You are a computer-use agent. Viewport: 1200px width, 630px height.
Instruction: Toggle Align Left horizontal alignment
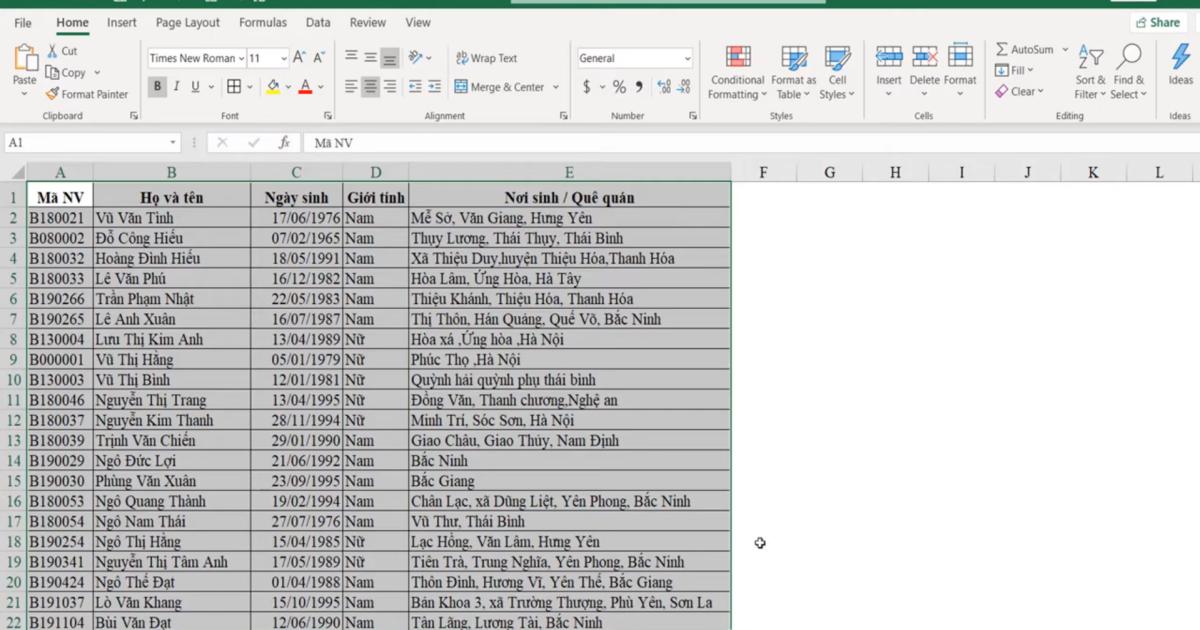351,87
